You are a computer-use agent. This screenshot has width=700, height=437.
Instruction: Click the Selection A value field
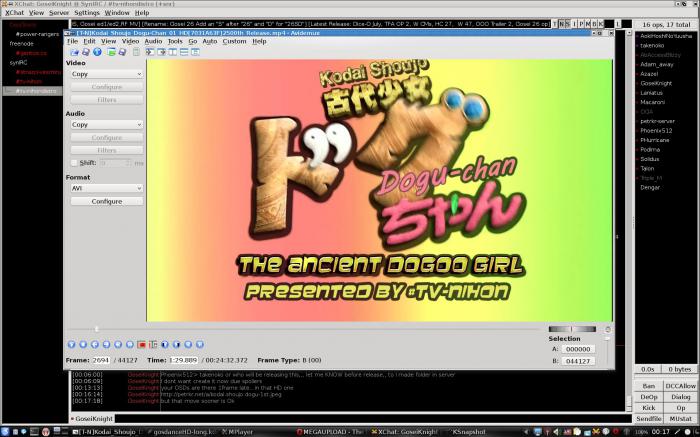click(578, 349)
